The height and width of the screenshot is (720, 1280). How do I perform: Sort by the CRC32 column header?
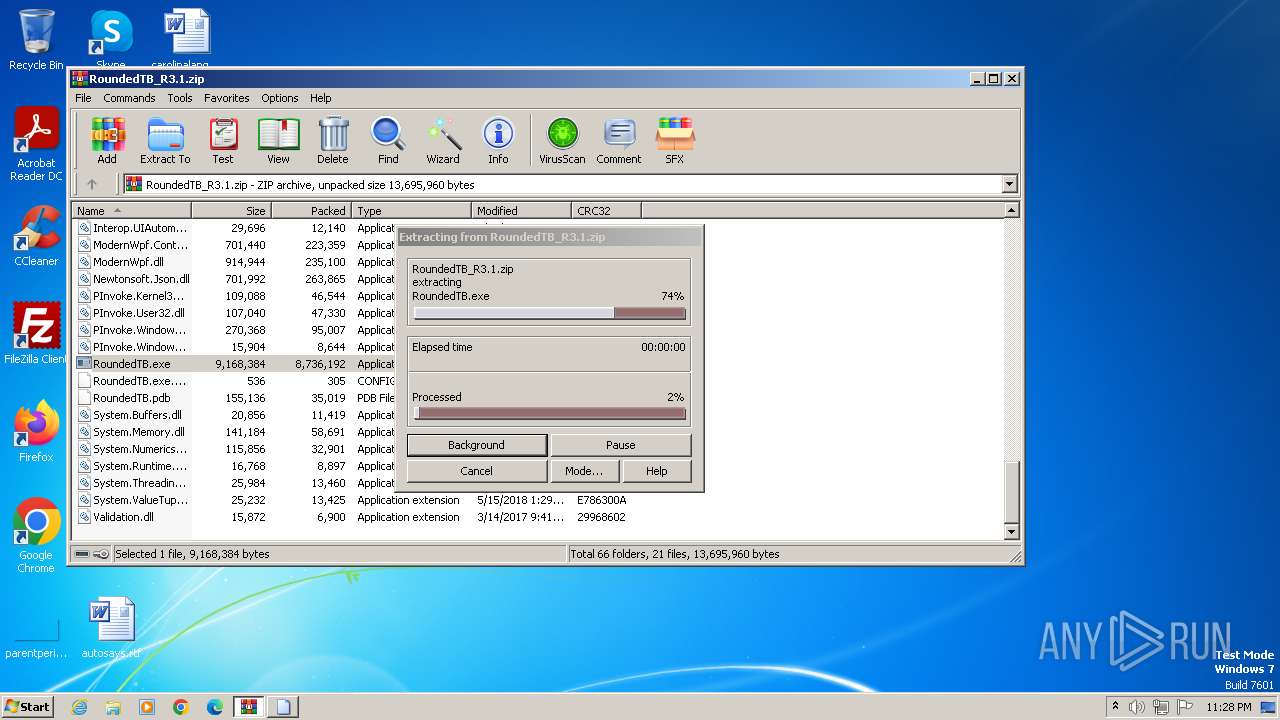(606, 211)
